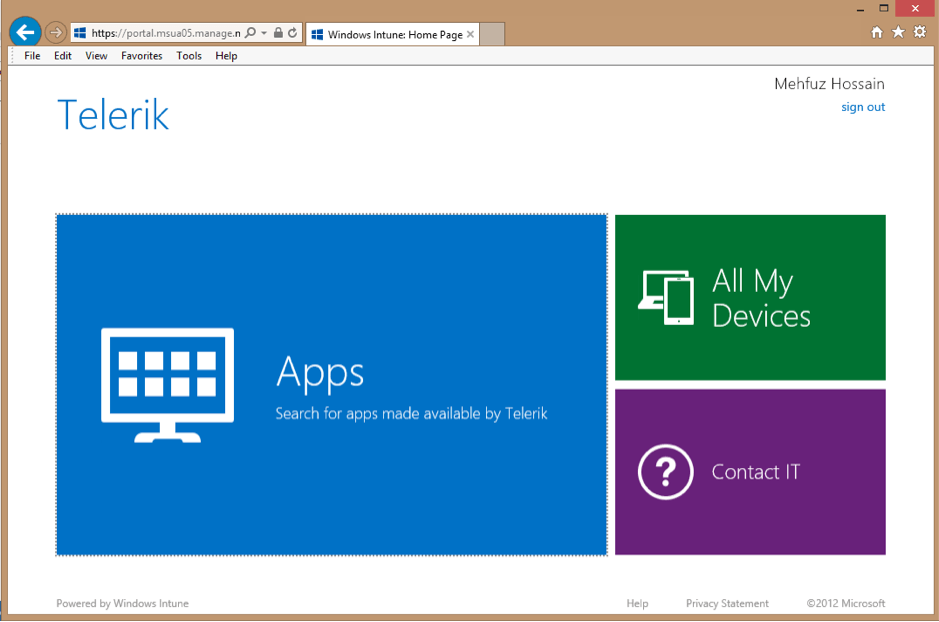Expand the address bar dropdown arrow
This screenshot has height=622, width=939.
(x=264, y=33)
